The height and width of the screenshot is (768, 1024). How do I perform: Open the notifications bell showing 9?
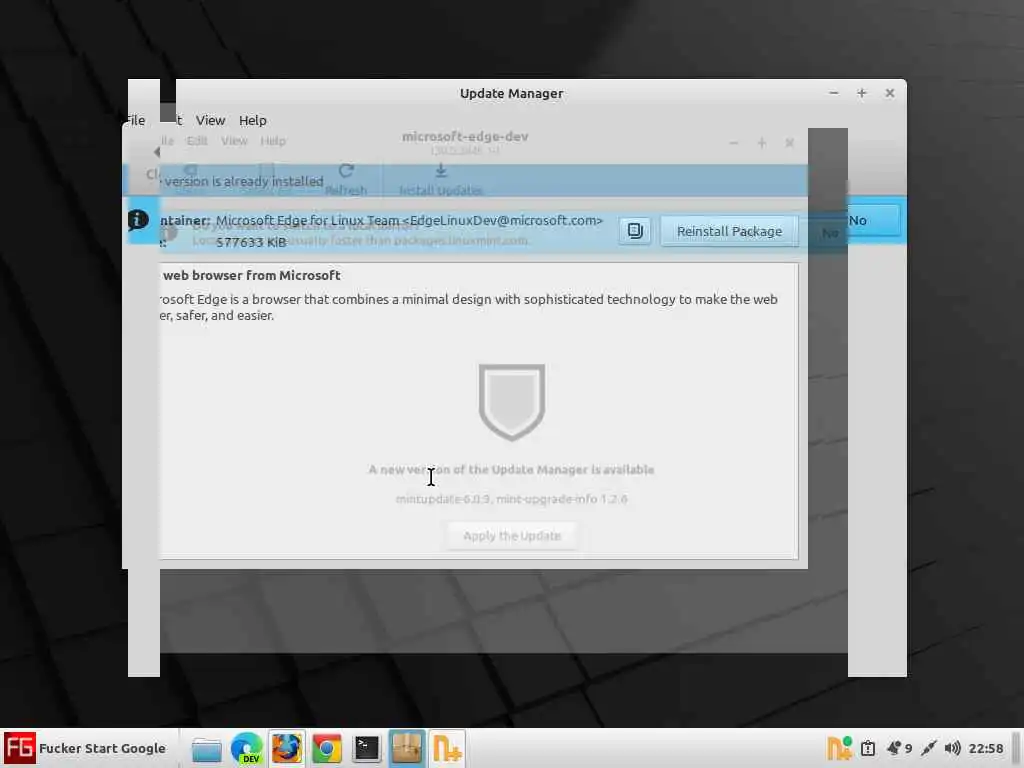click(899, 748)
